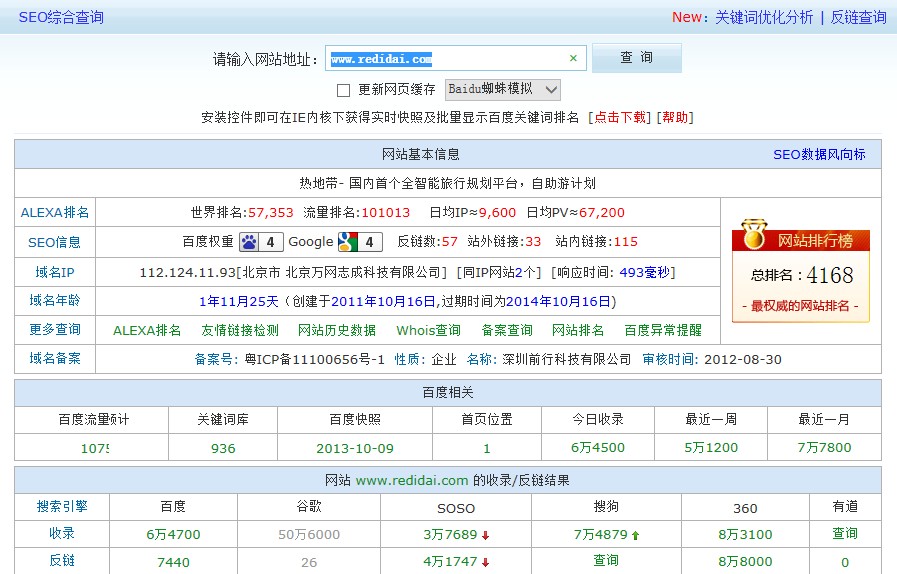Click the 最近一周 value 5万1200

point(711,448)
